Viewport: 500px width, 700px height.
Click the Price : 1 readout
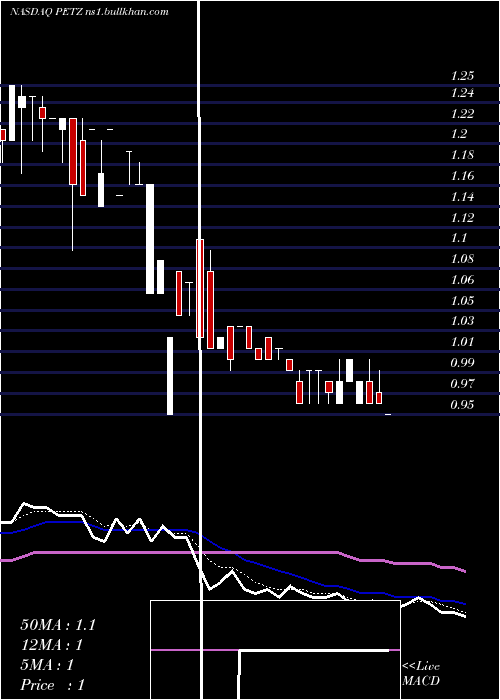pos(52,685)
